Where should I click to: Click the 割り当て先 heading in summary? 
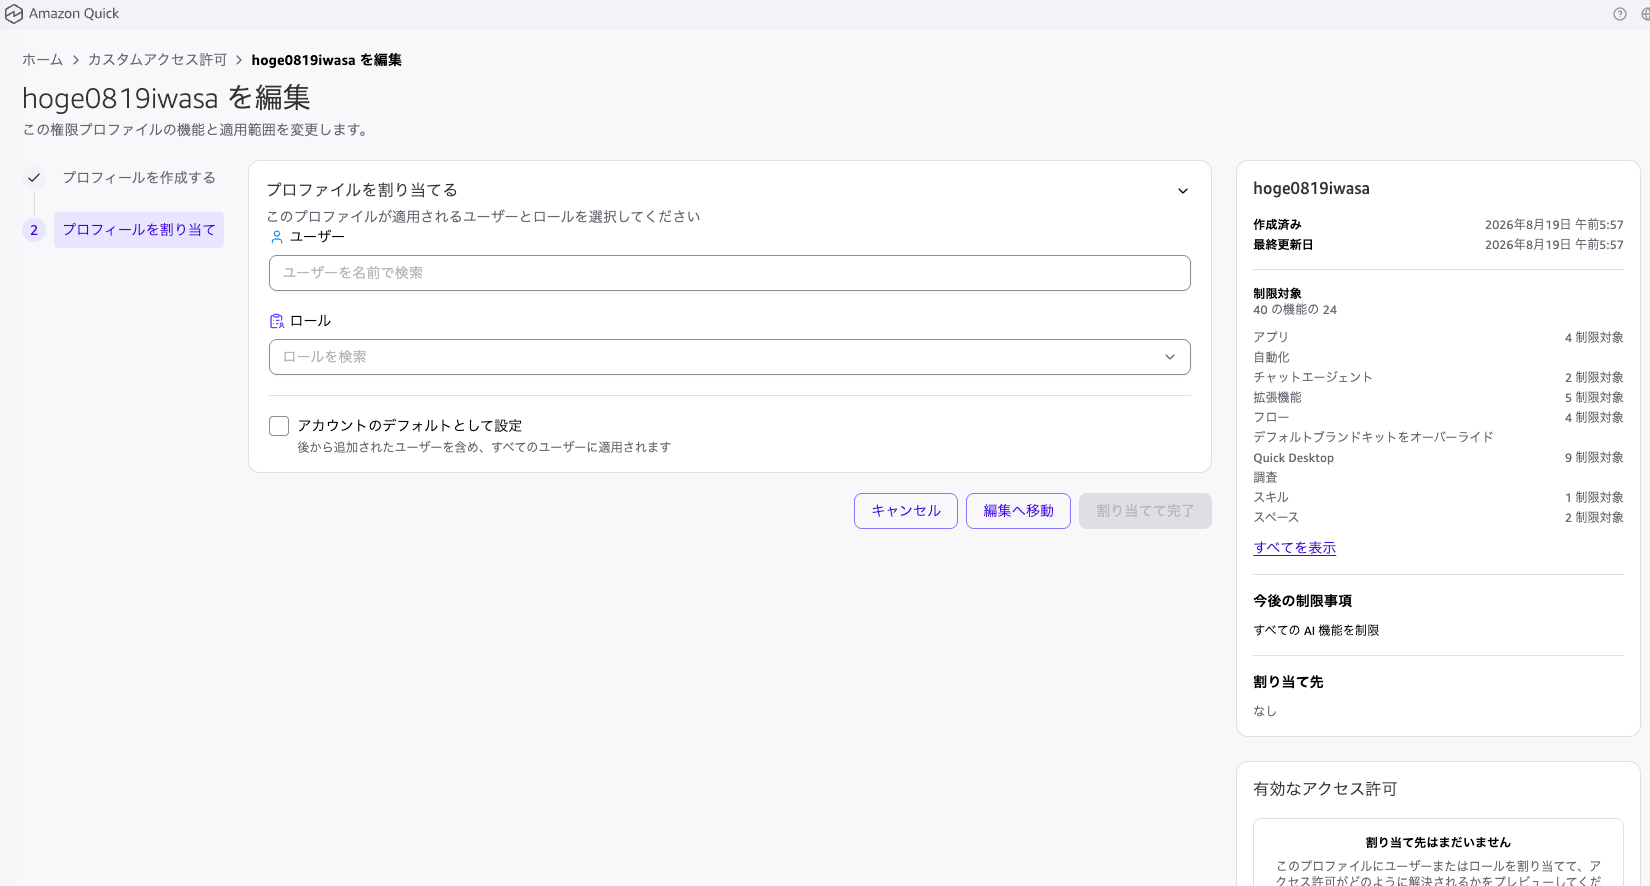coord(1288,682)
